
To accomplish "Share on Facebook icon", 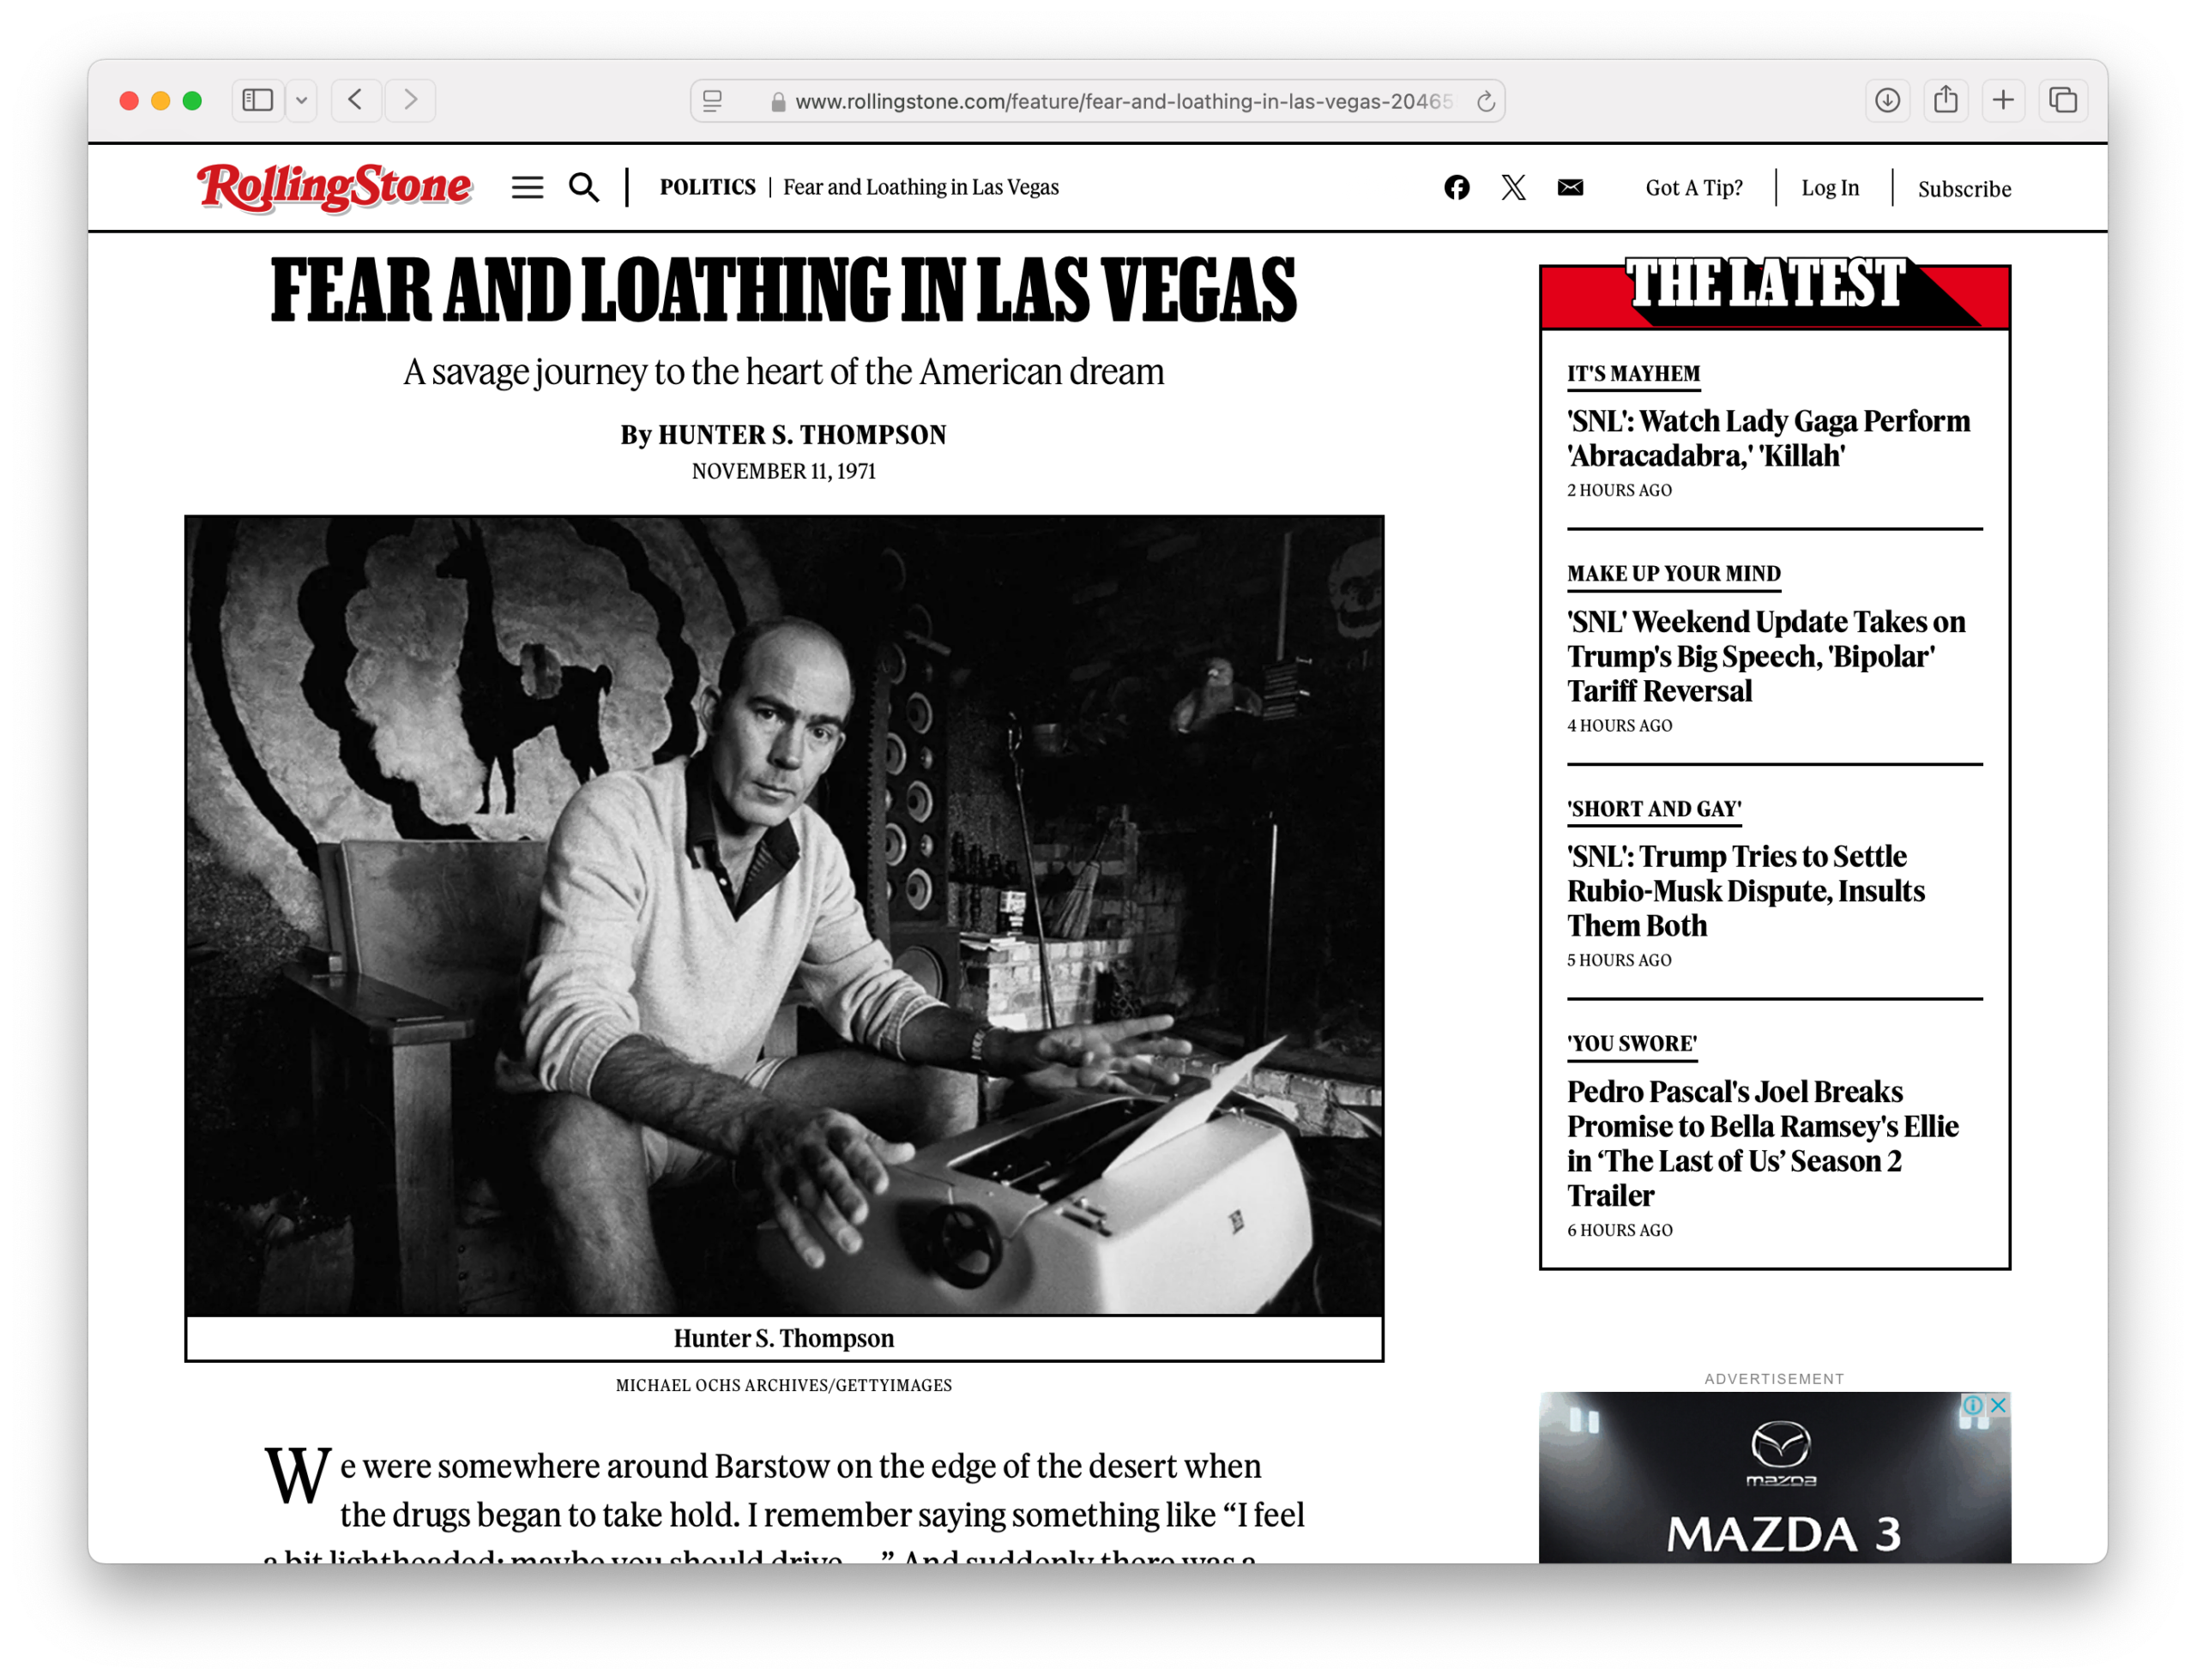I will point(1457,188).
